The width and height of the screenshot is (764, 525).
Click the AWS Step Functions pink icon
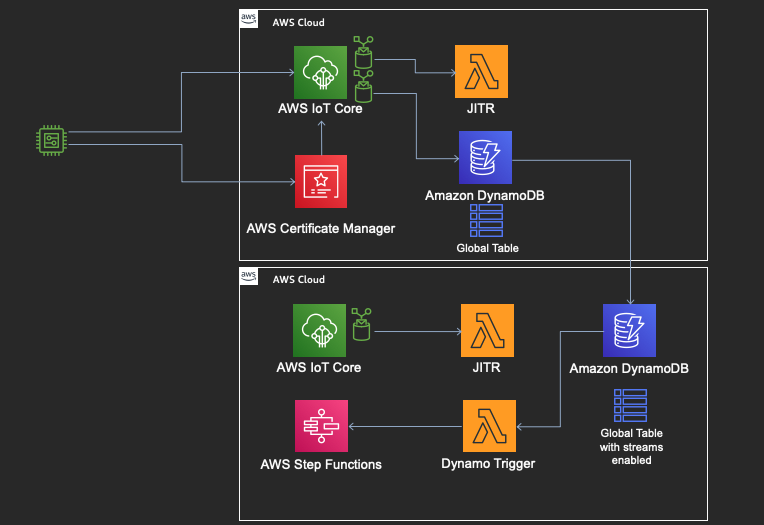pyautogui.click(x=321, y=426)
